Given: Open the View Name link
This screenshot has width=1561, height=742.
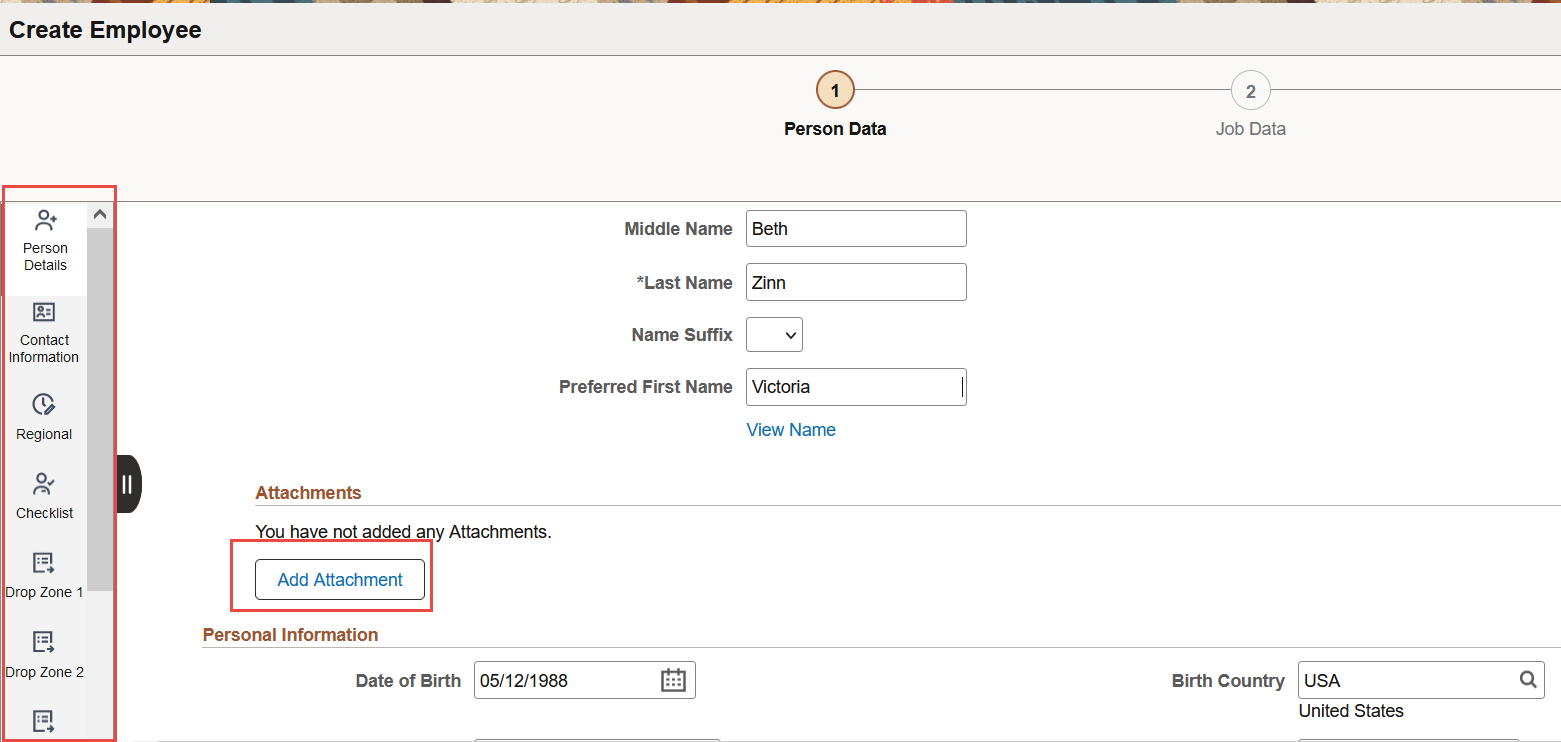Looking at the screenshot, I should [791, 430].
